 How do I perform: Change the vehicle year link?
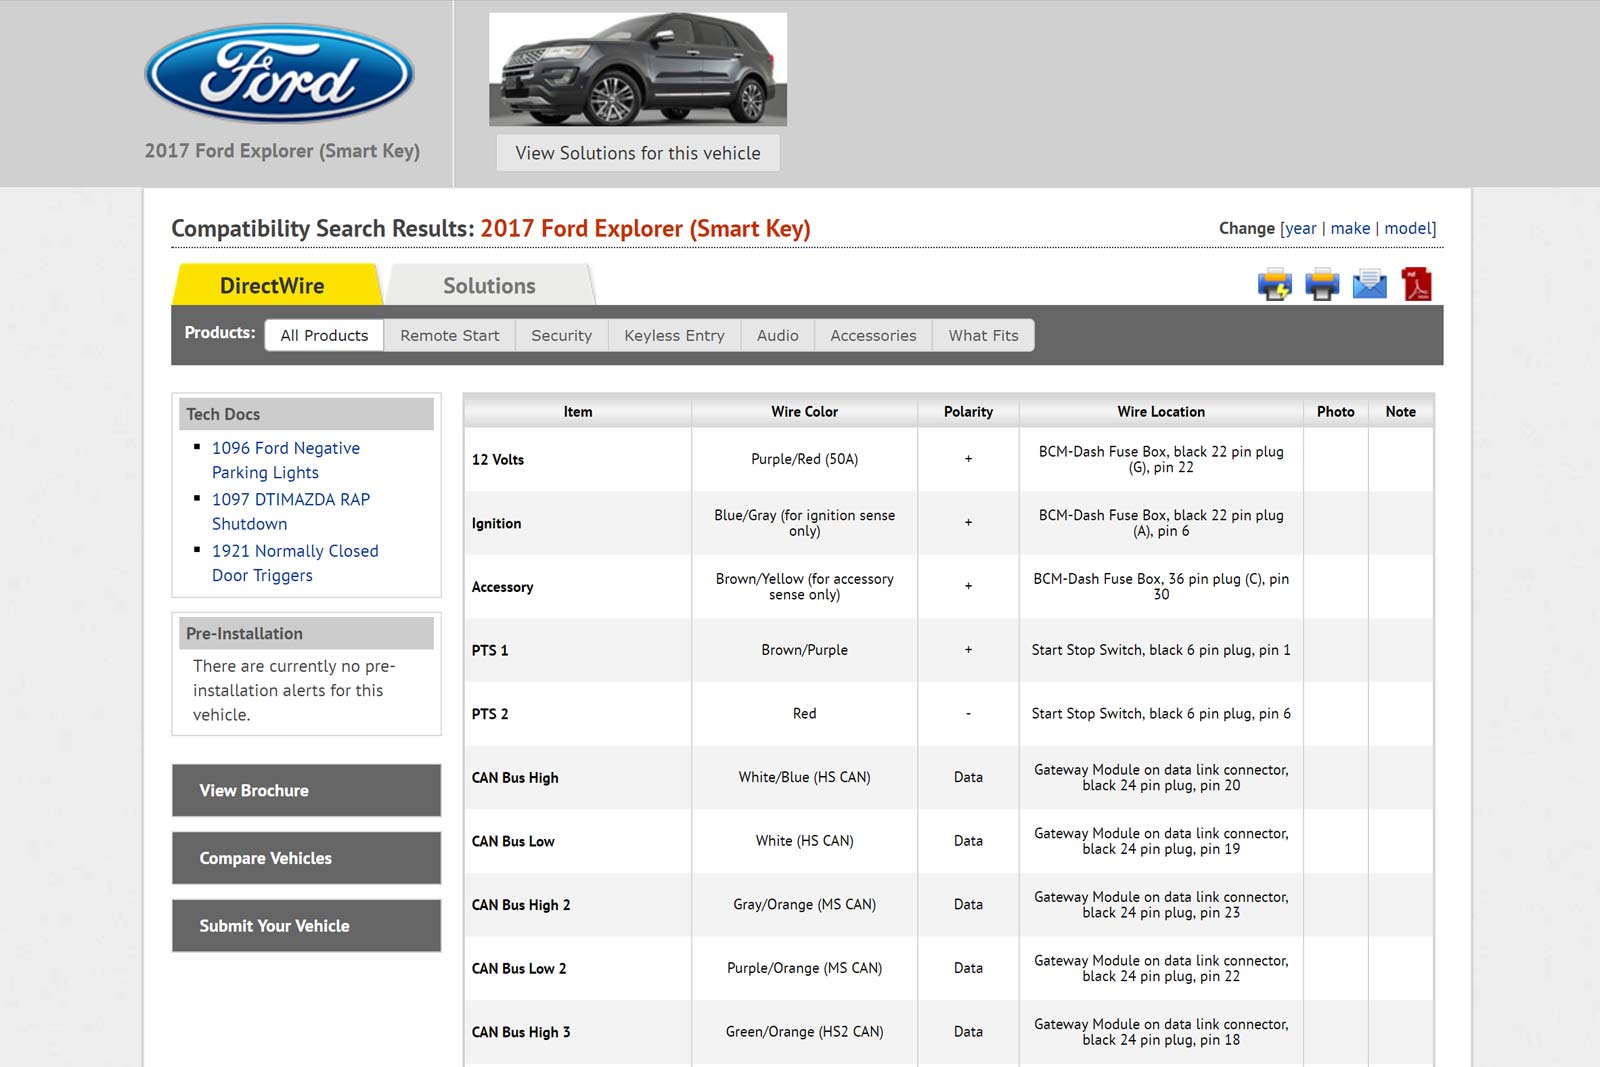[x=1300, y=229]
